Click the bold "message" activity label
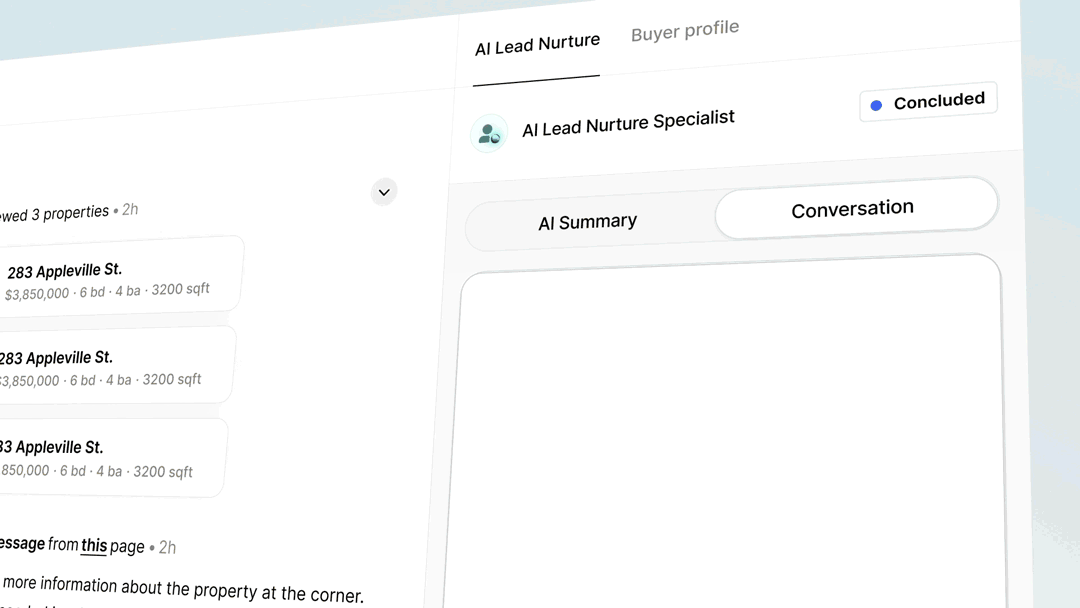The height and width of the screenshot is (608, 1080). click(21, 543)
